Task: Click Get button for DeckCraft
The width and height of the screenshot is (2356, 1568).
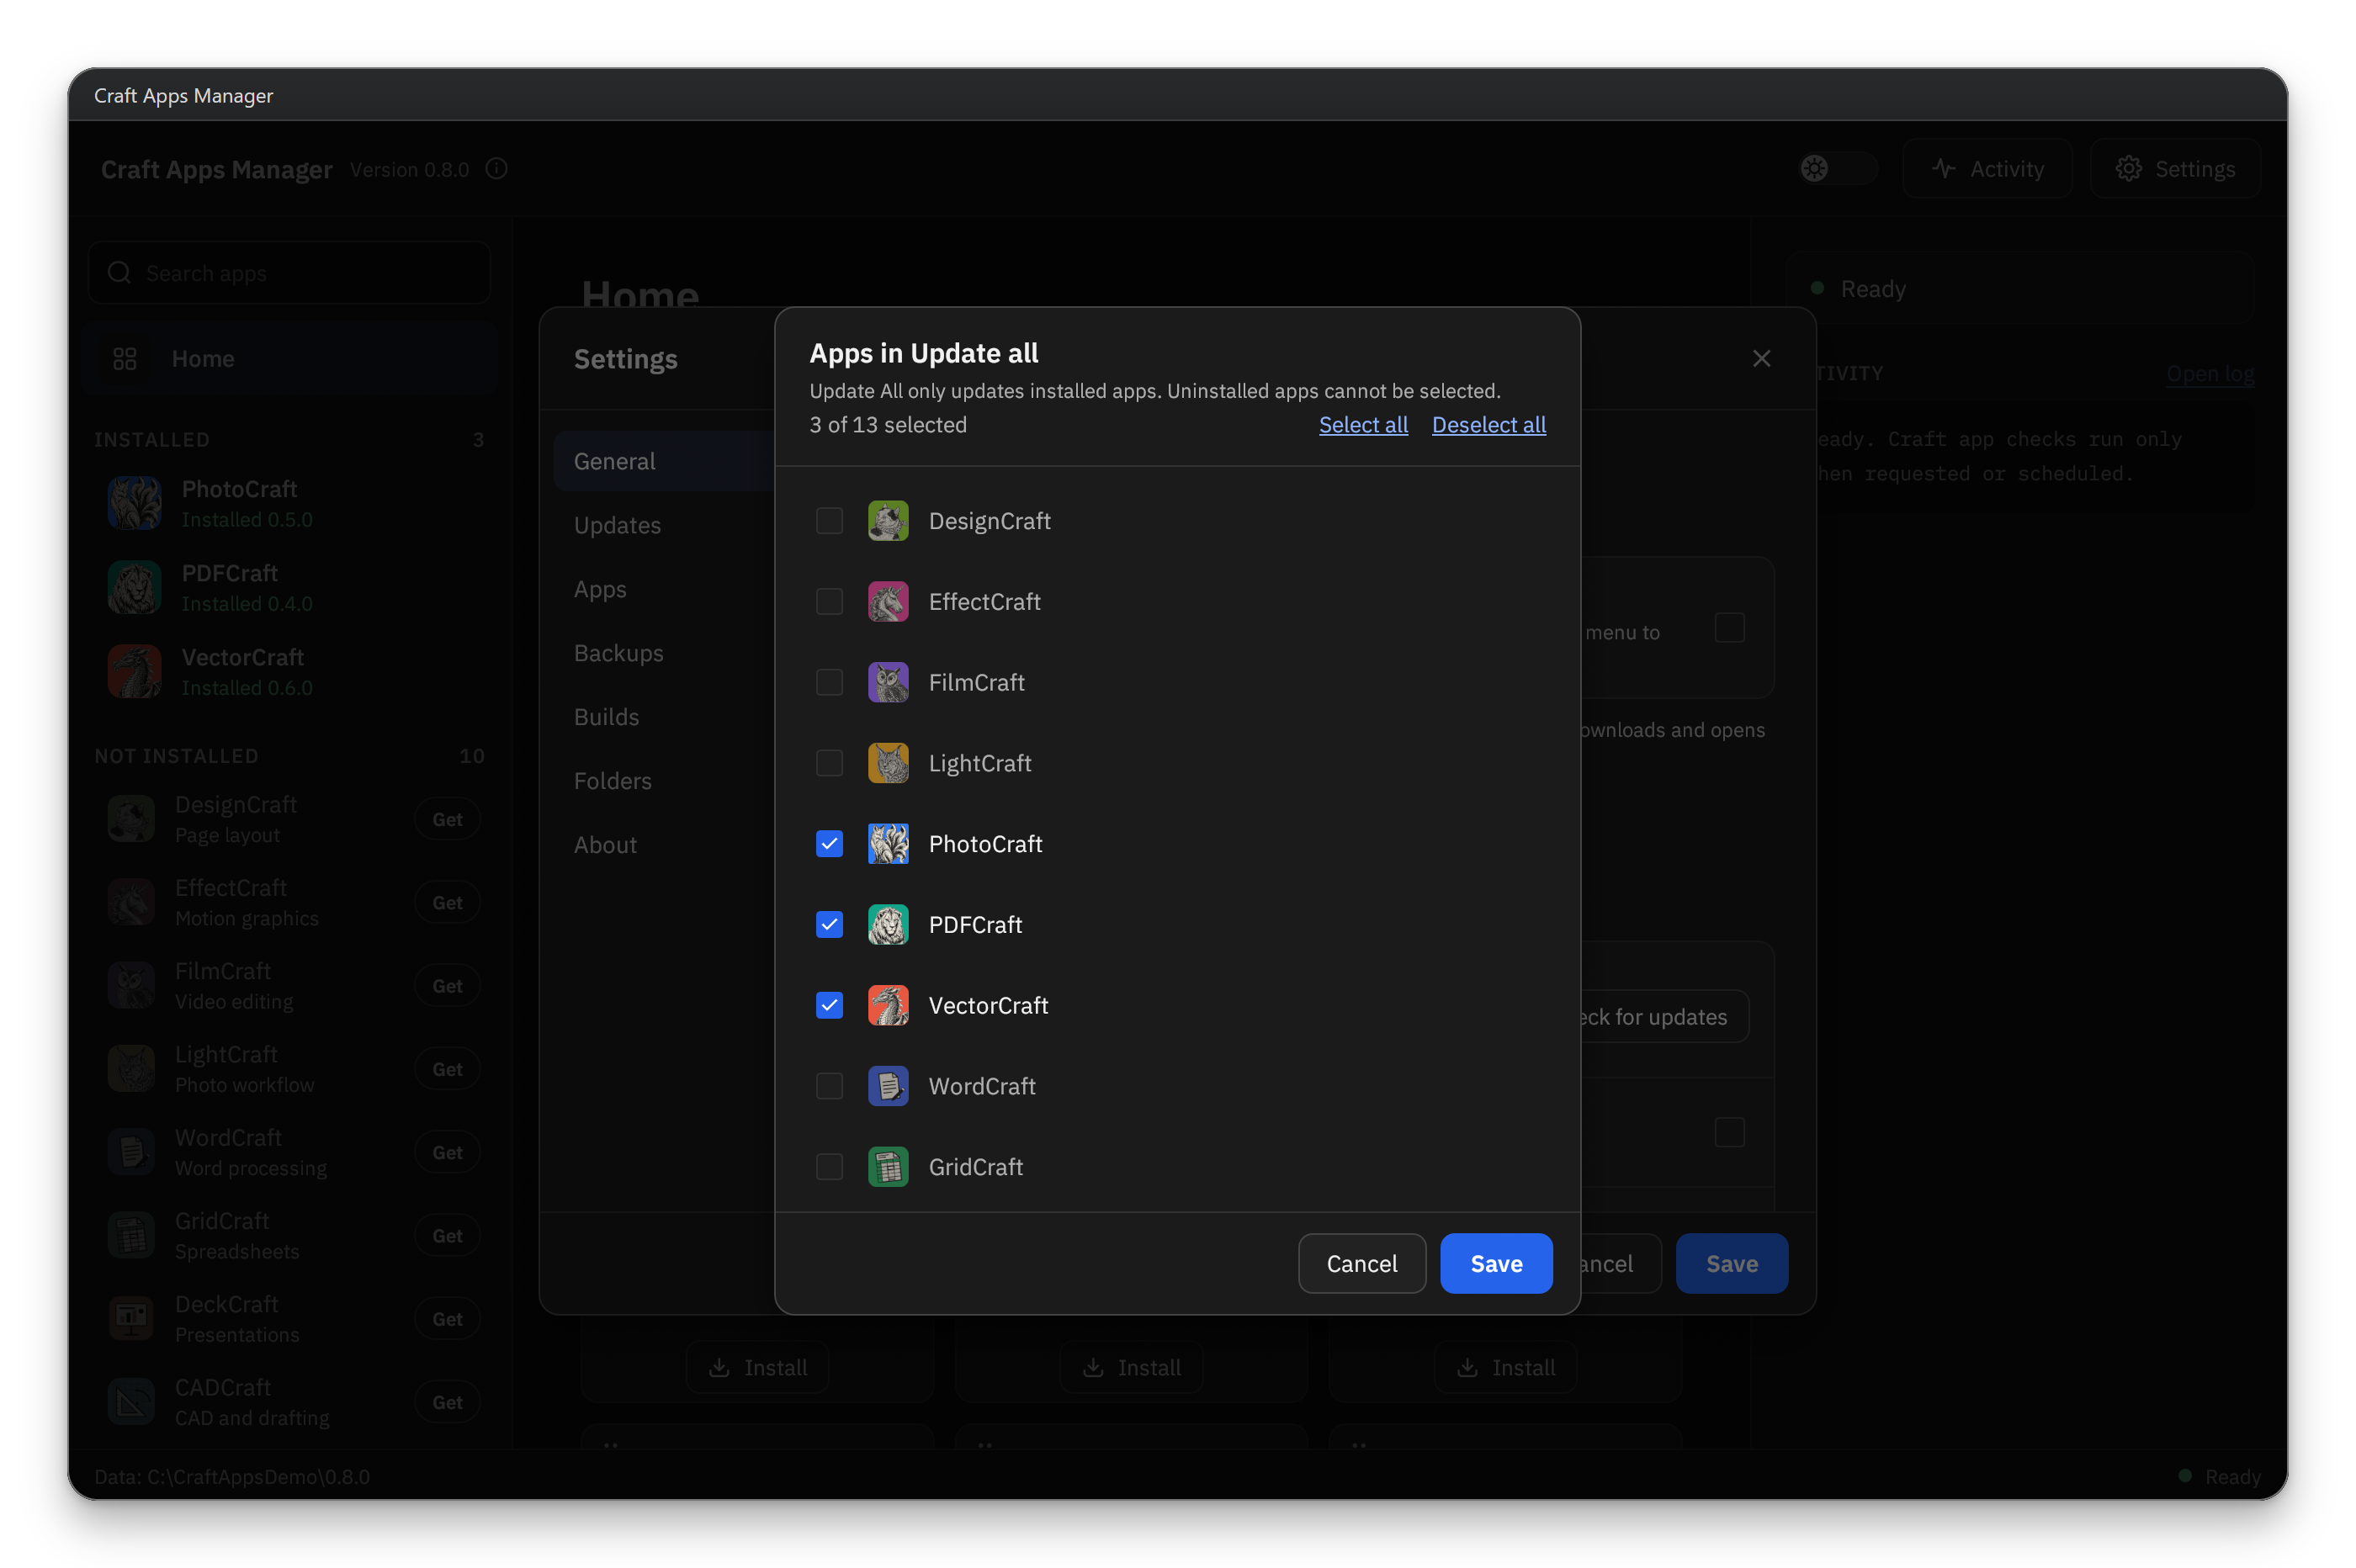Action: tap(447, 1319)
